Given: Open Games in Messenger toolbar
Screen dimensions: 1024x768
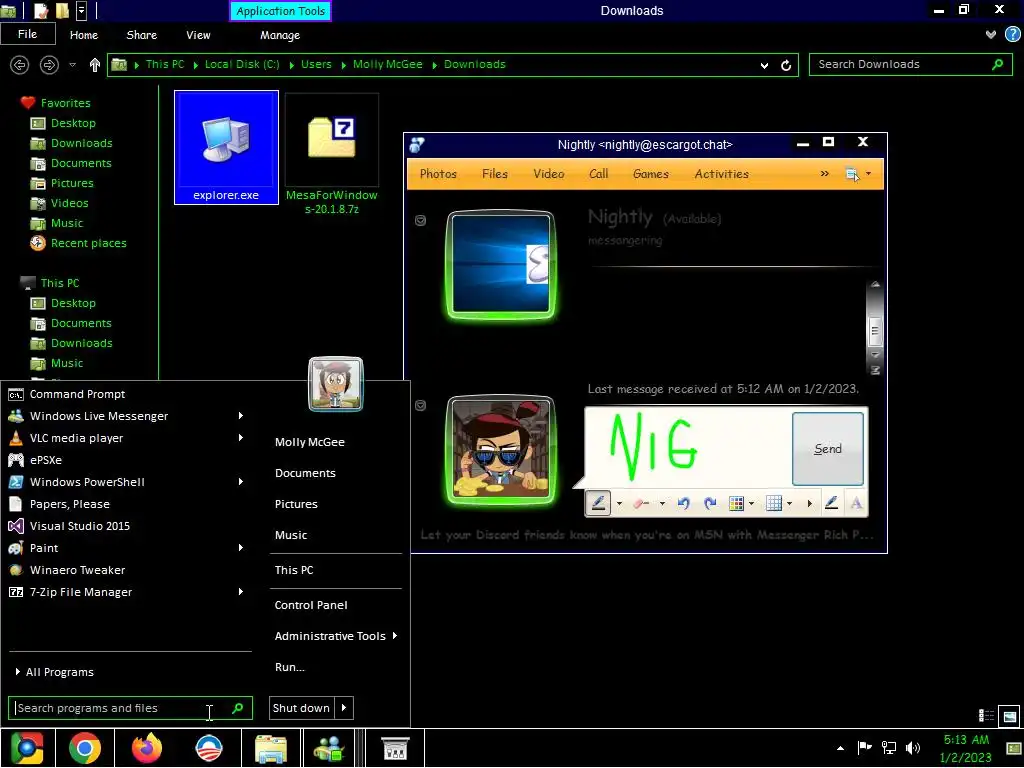Looking at the screenshot, I should [x=650, y=174].
